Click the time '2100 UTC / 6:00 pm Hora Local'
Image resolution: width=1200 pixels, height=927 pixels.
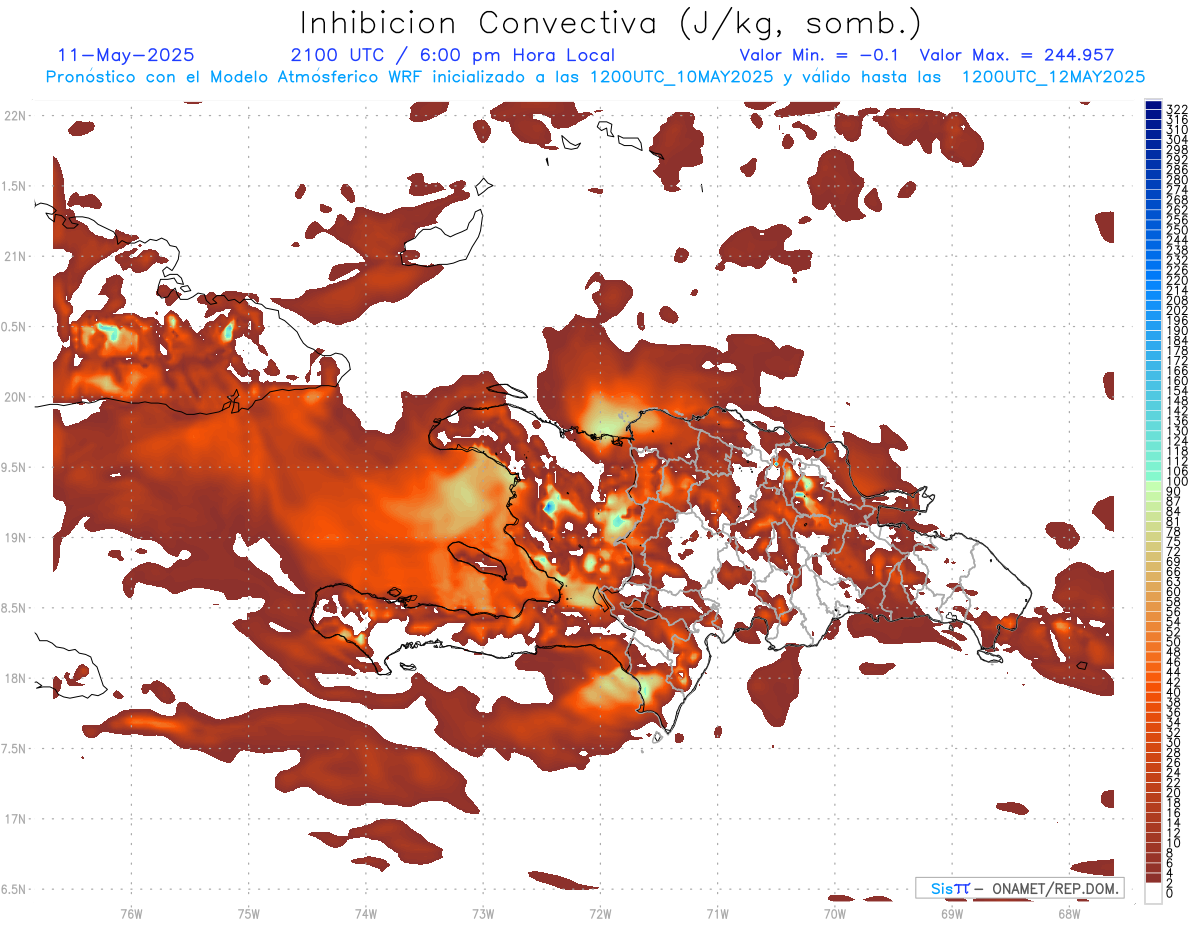(453, 55)
